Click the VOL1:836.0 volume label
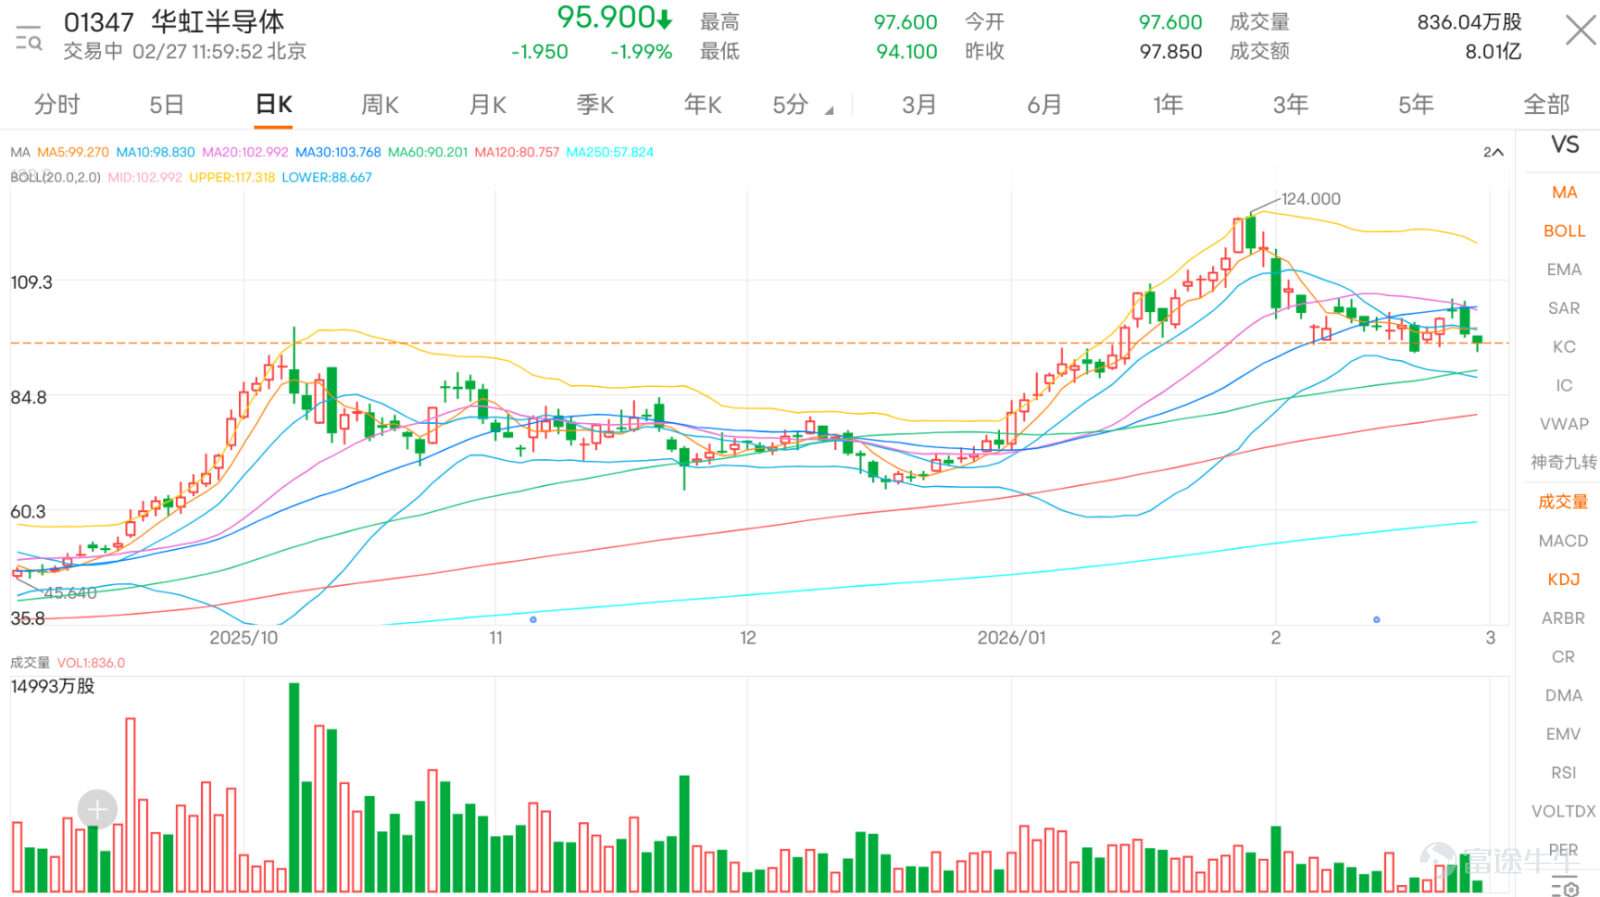 (x=91, y=663)
